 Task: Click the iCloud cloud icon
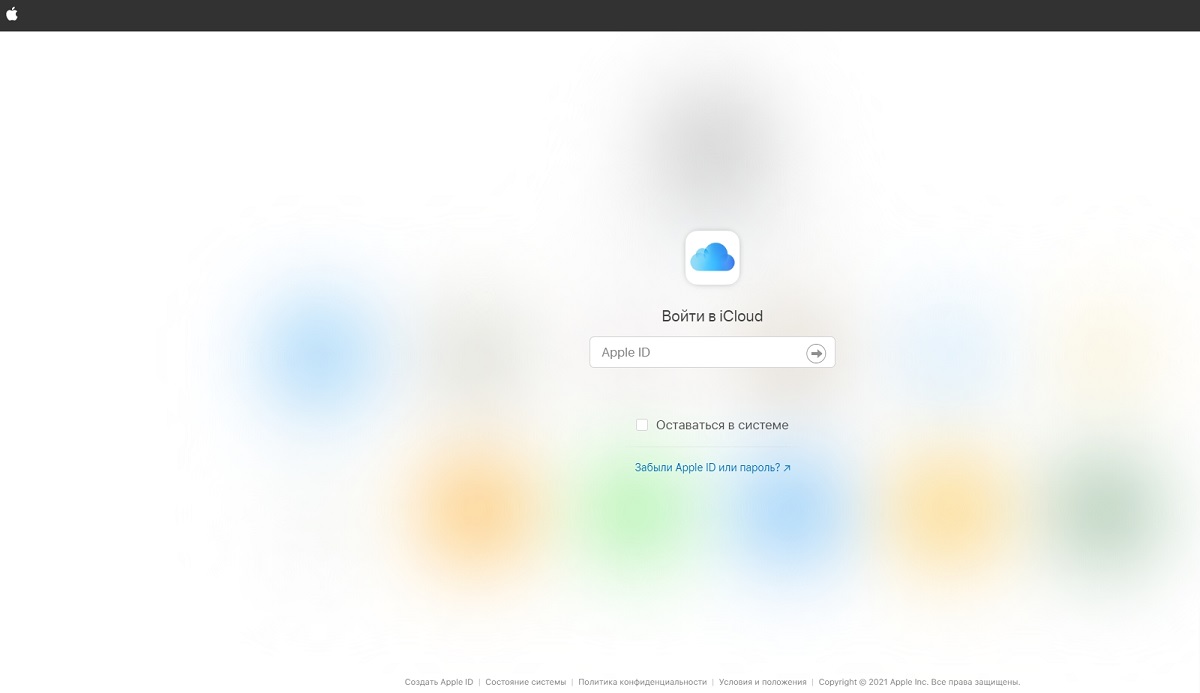(712, 258)
